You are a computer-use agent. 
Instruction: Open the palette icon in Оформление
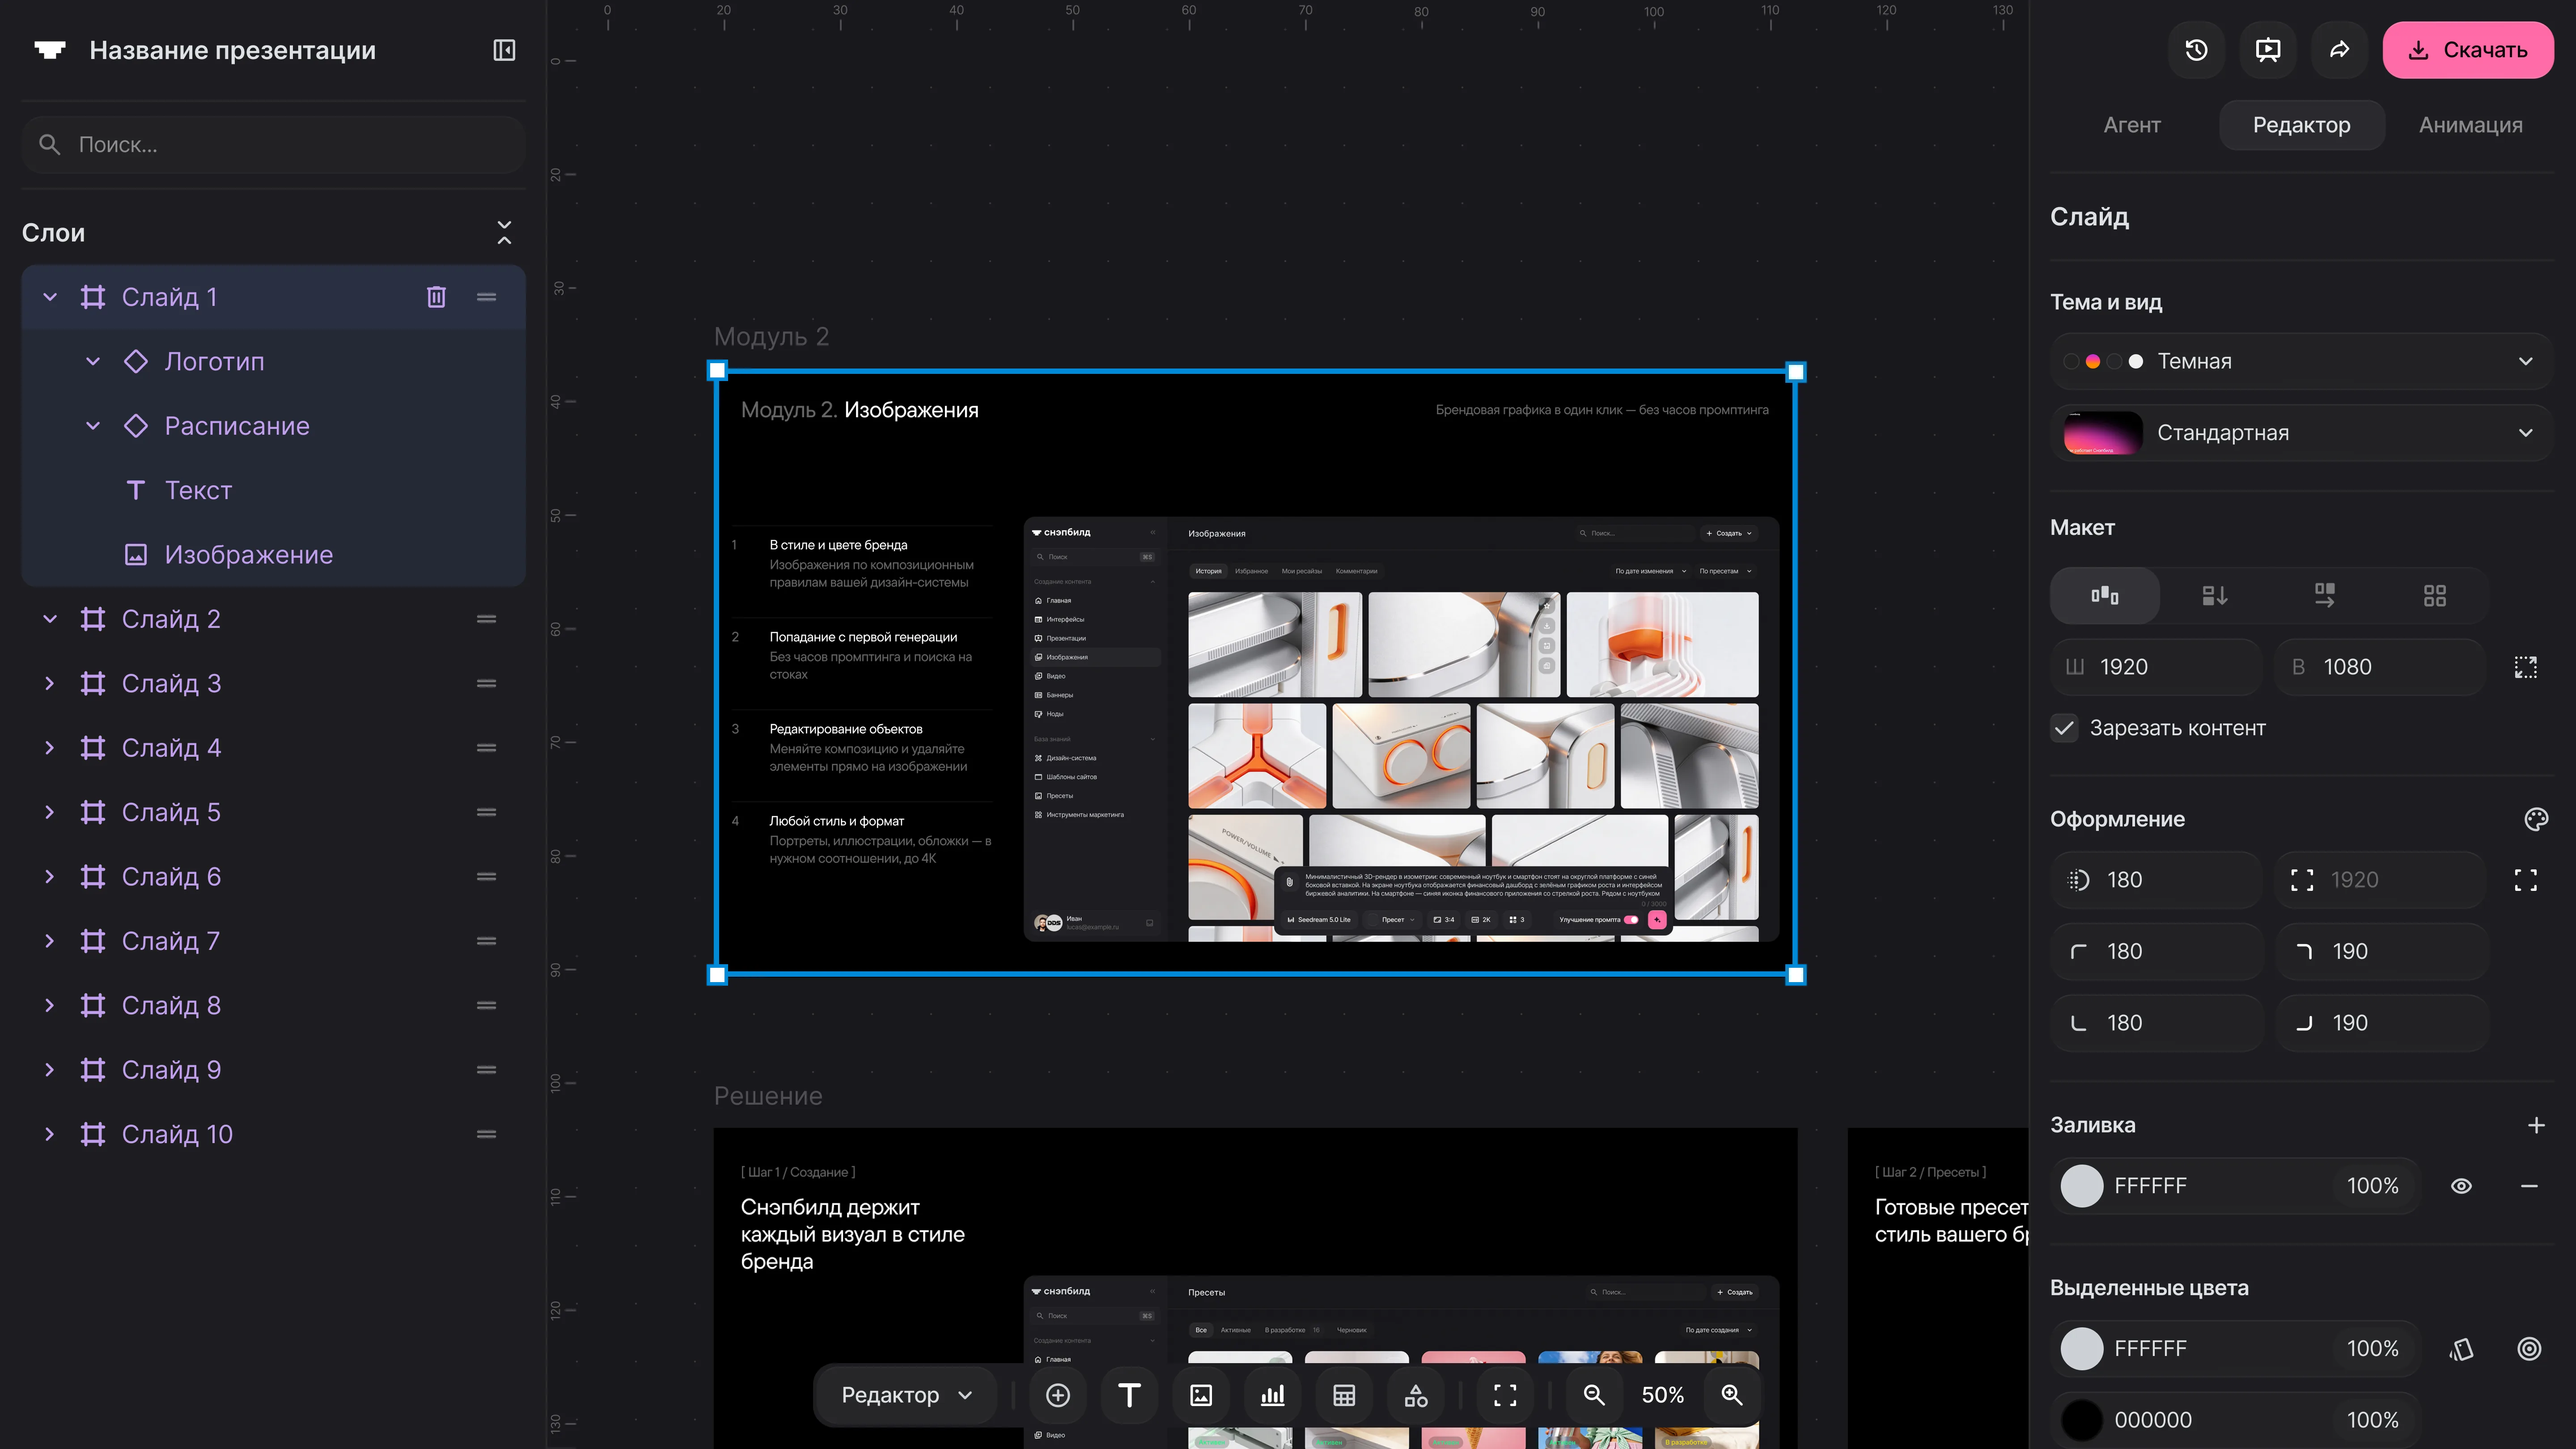pyautogui.click(x=2536, y=819)
